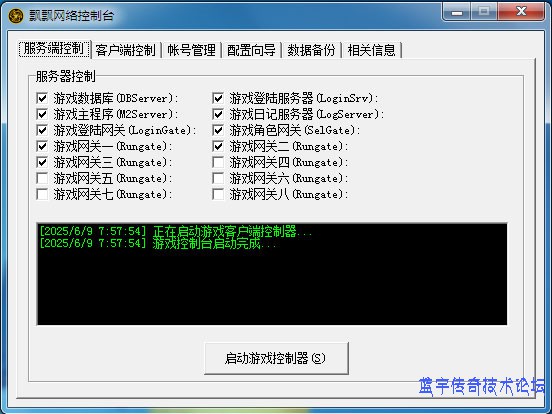The width and height of the screenshot is (552, 414).
Task: Click the 启动游戏控制器 (S) button
Action: click(276, 358)
